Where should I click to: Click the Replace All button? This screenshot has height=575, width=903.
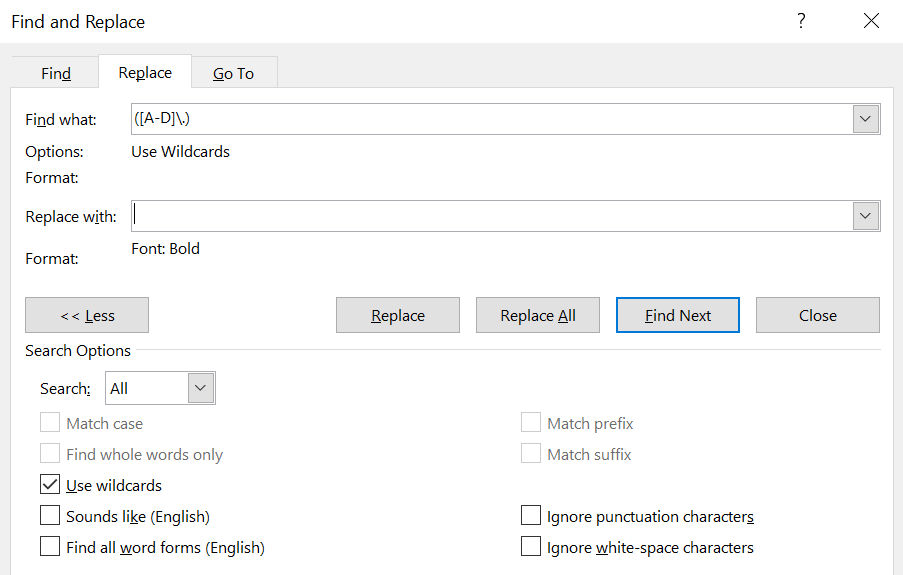538,315
